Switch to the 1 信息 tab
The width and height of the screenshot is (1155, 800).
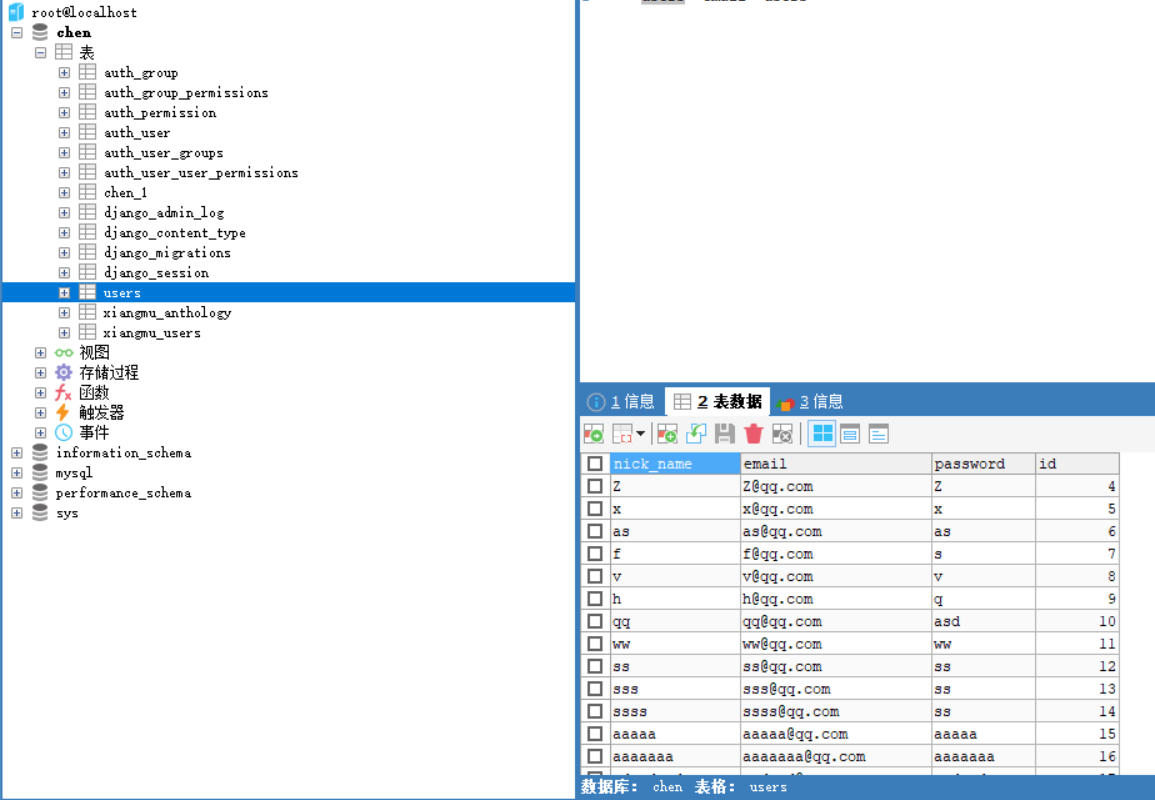(x=622, y=401)
